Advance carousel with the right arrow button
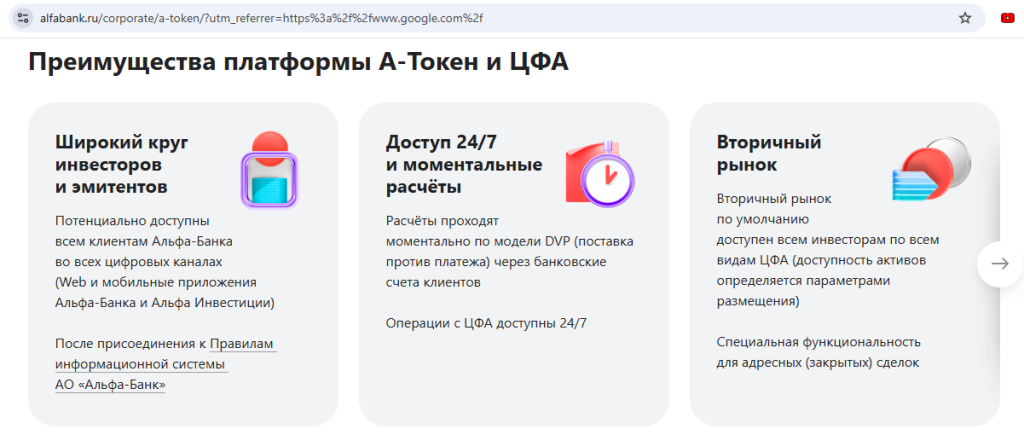 tap(1000, 264)
